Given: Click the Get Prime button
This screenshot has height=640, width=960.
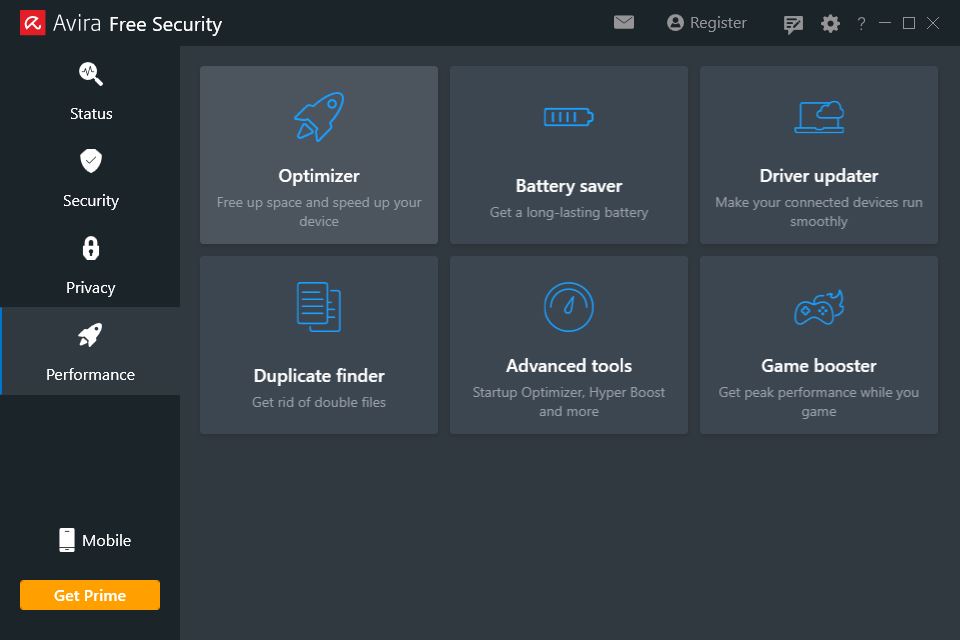Looking at the screenshot, I should pyautogui.click(x=90, y=595).
